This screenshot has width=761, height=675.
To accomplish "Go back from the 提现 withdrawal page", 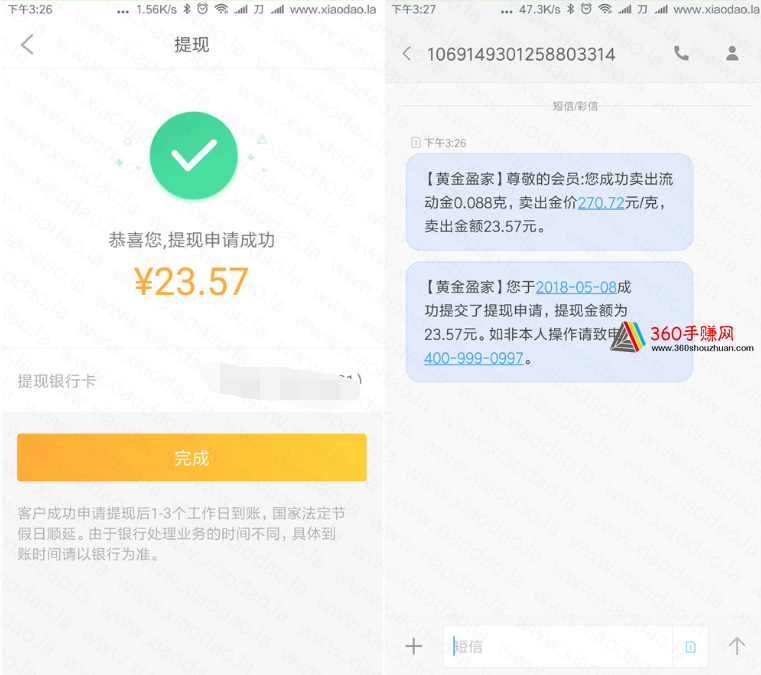I will point(27,45).
